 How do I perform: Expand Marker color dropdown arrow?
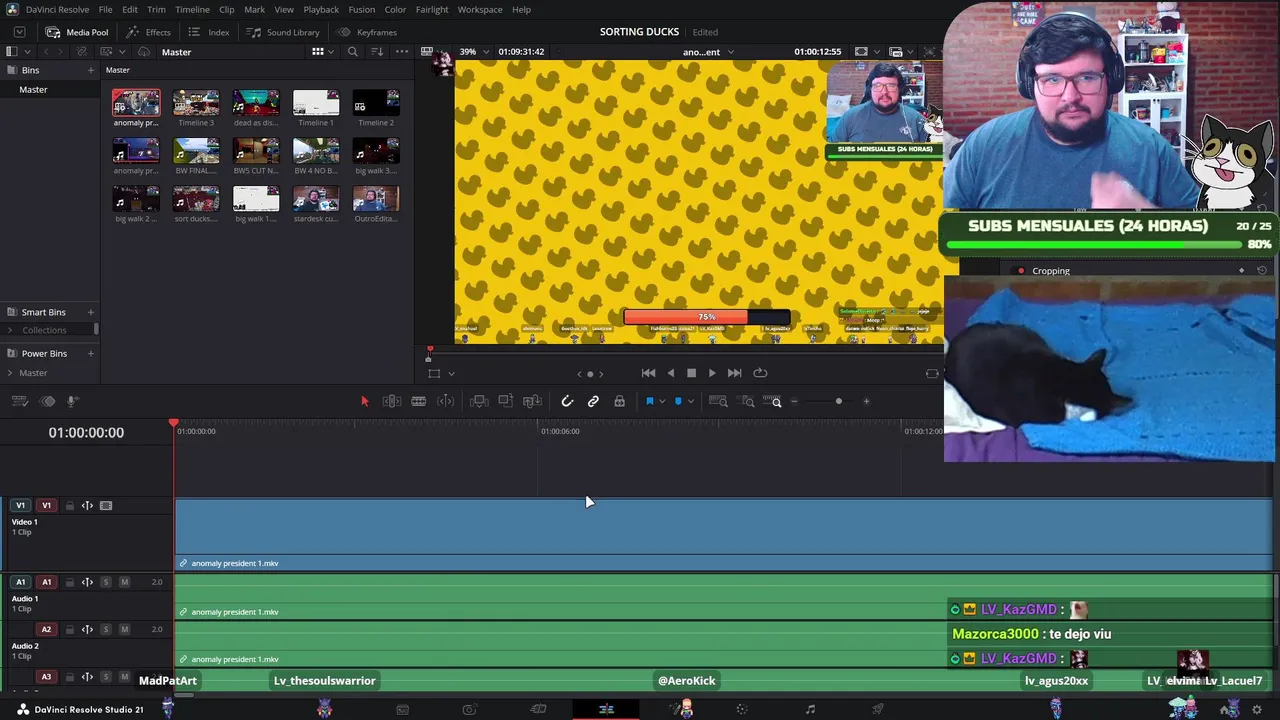(x=690, y=402)
